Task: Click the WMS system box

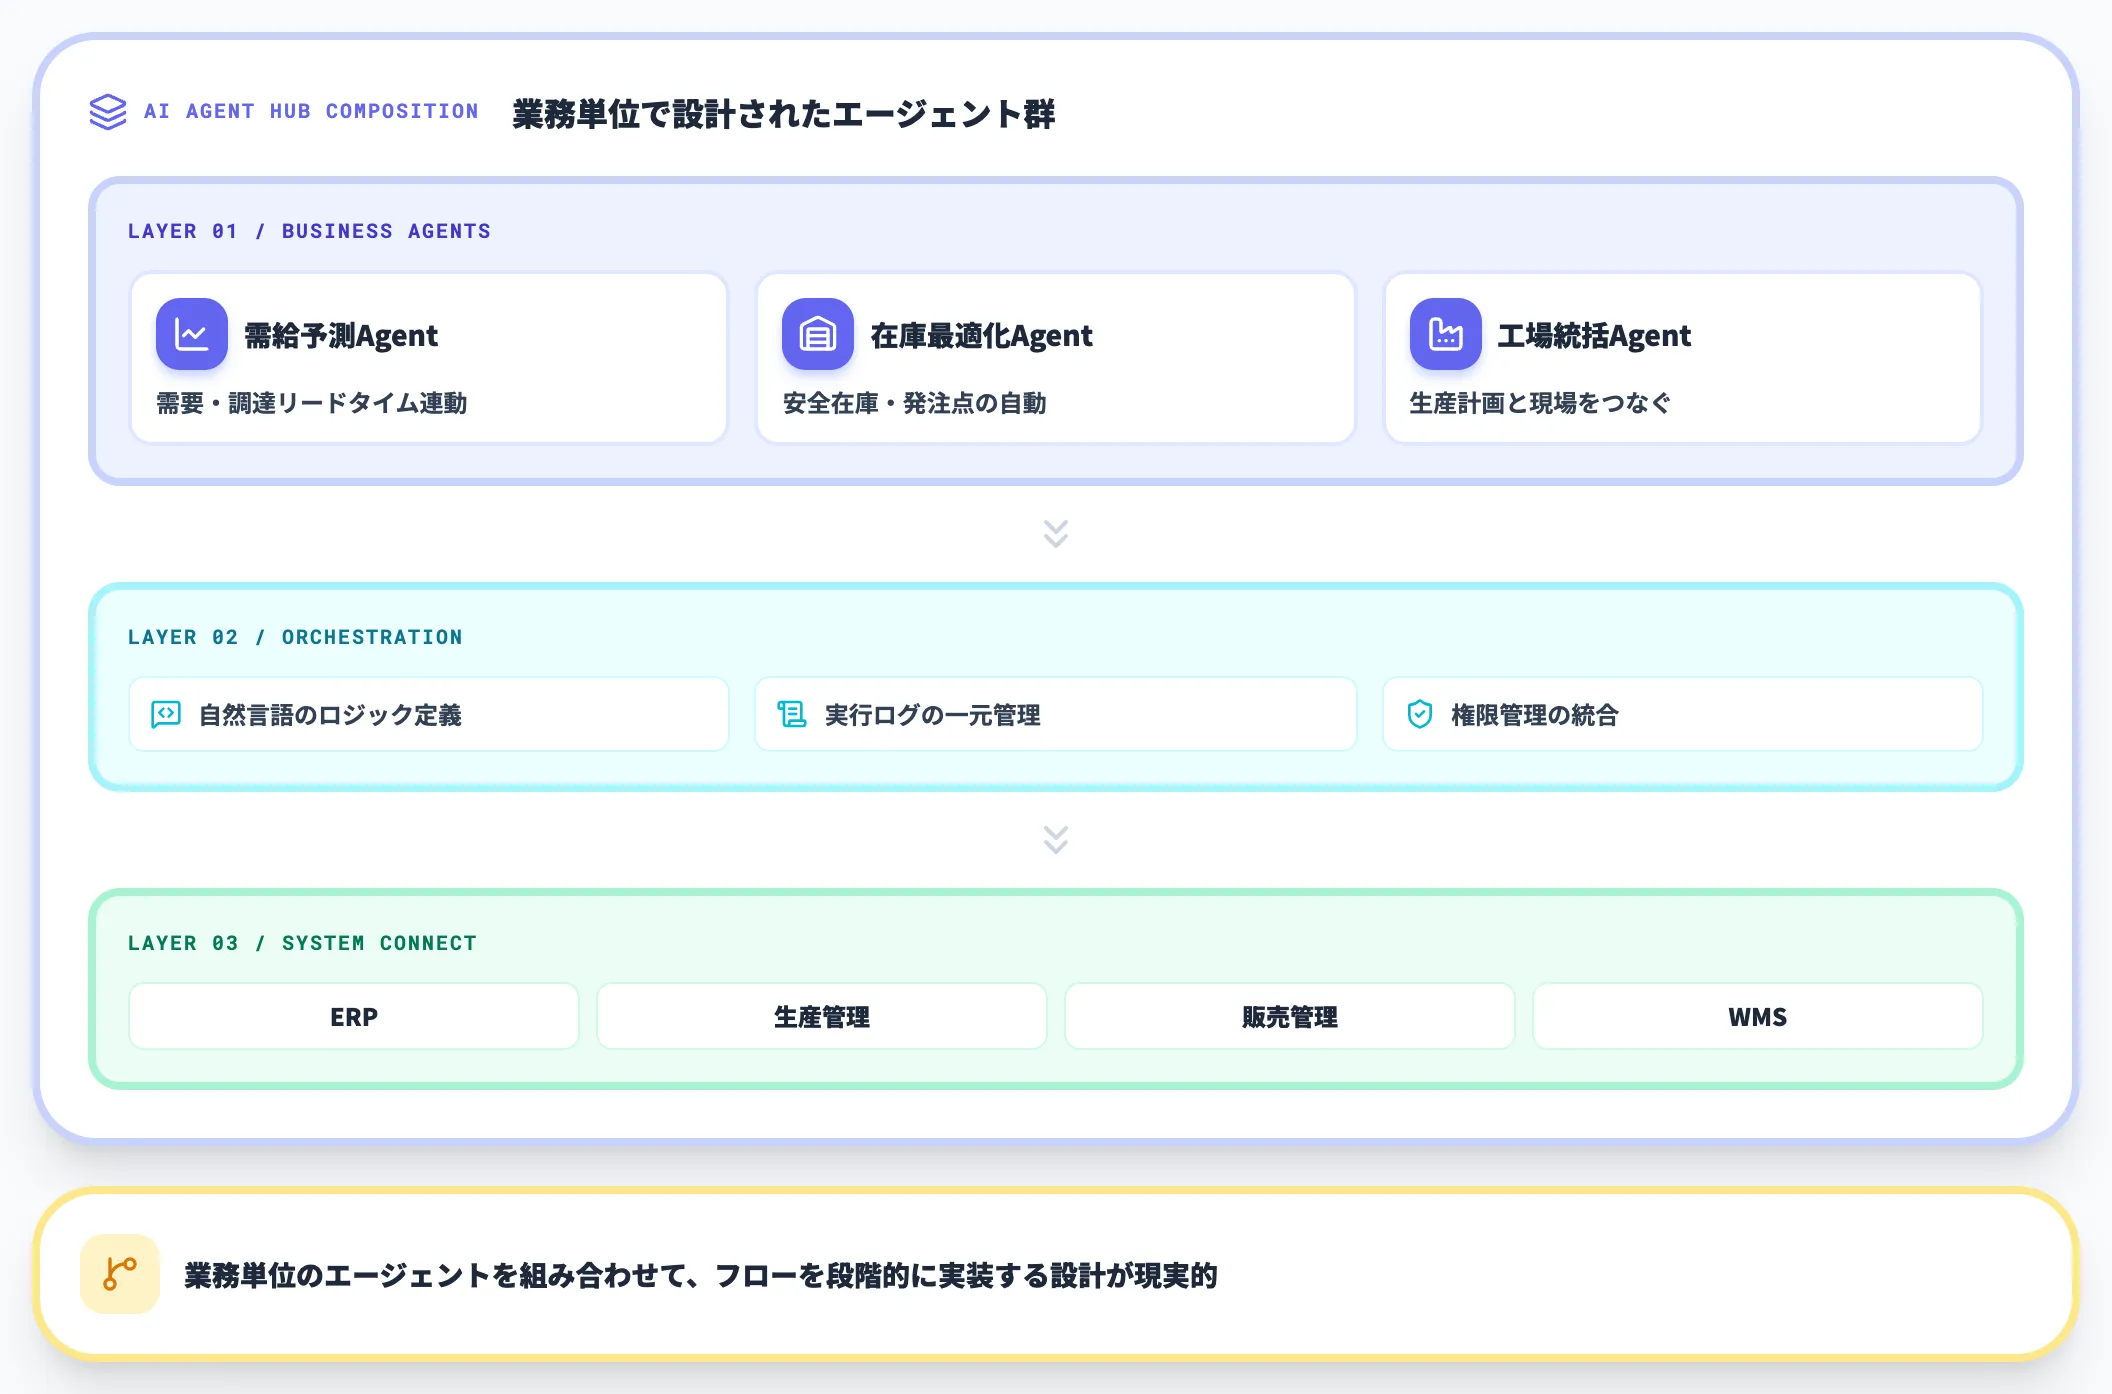Action: coord(1758,1016)
